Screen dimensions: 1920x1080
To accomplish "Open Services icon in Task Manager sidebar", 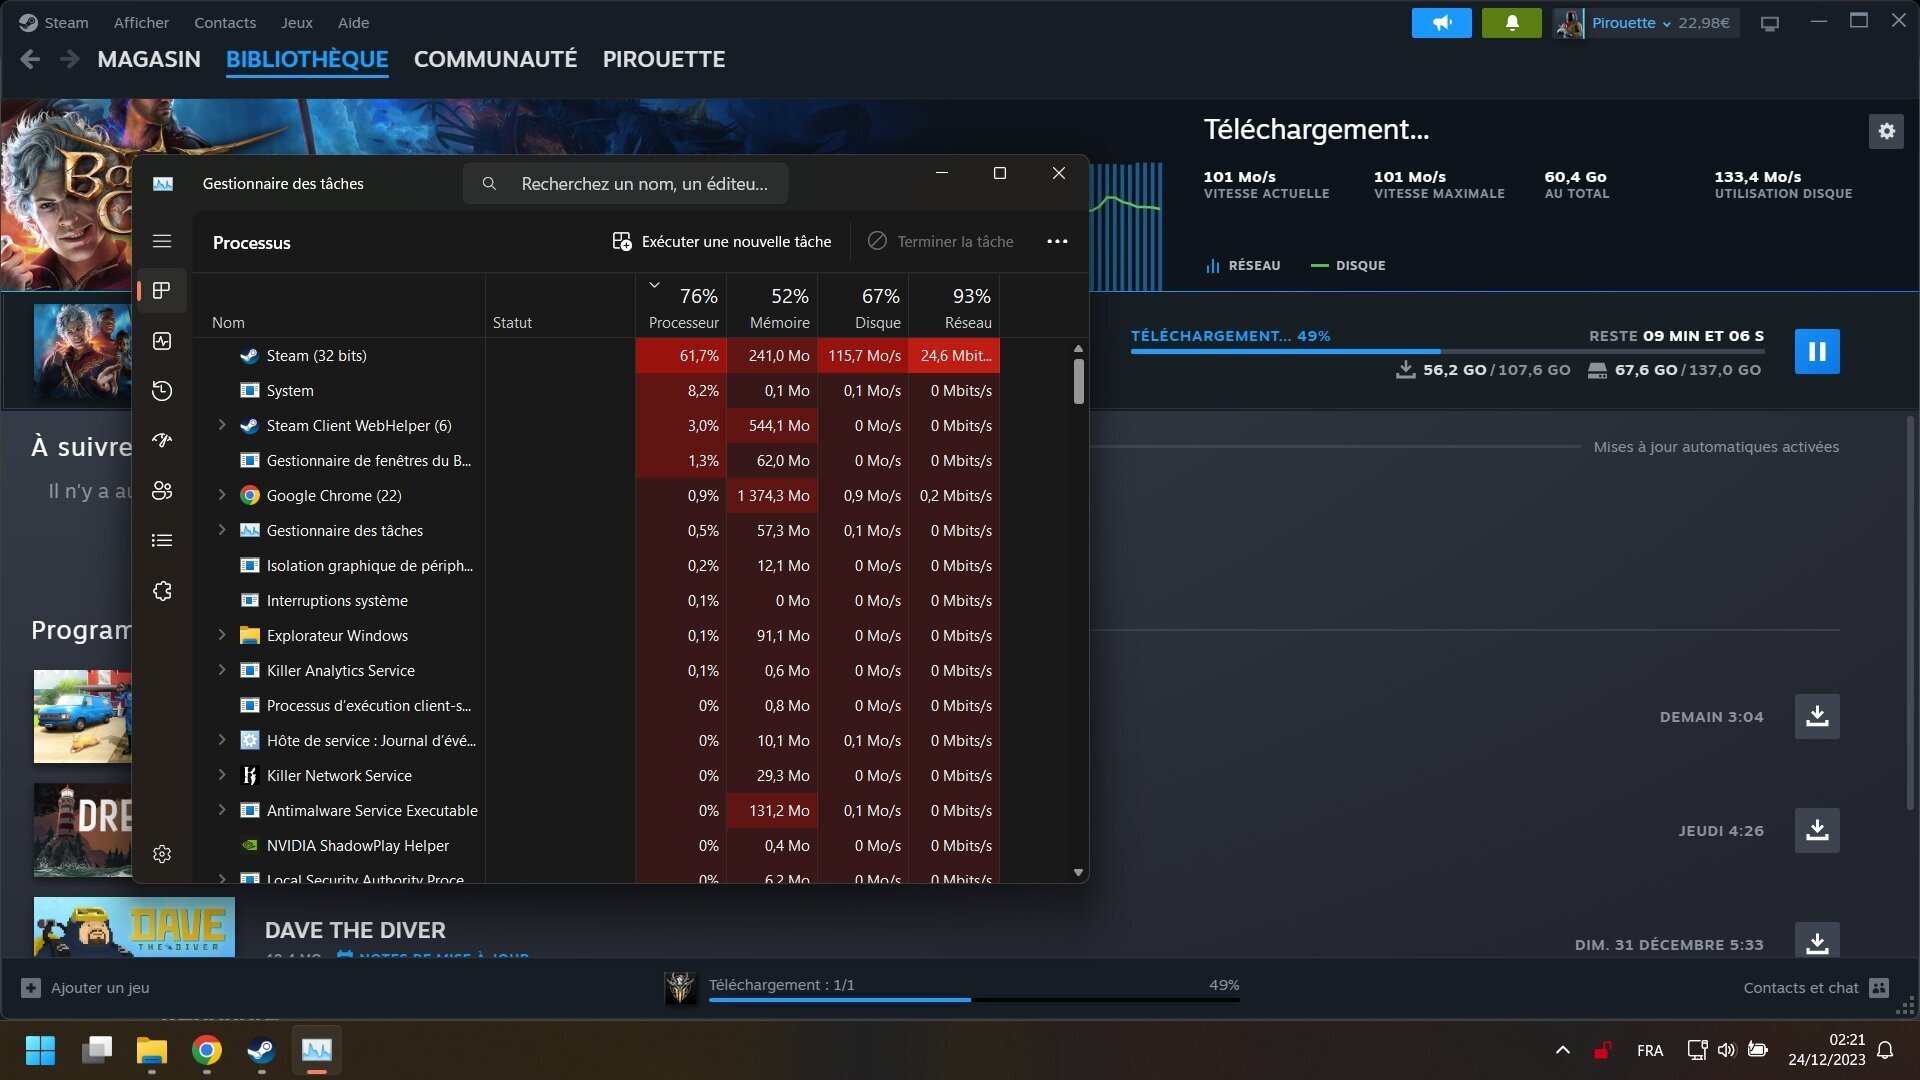I will [162, 591].
